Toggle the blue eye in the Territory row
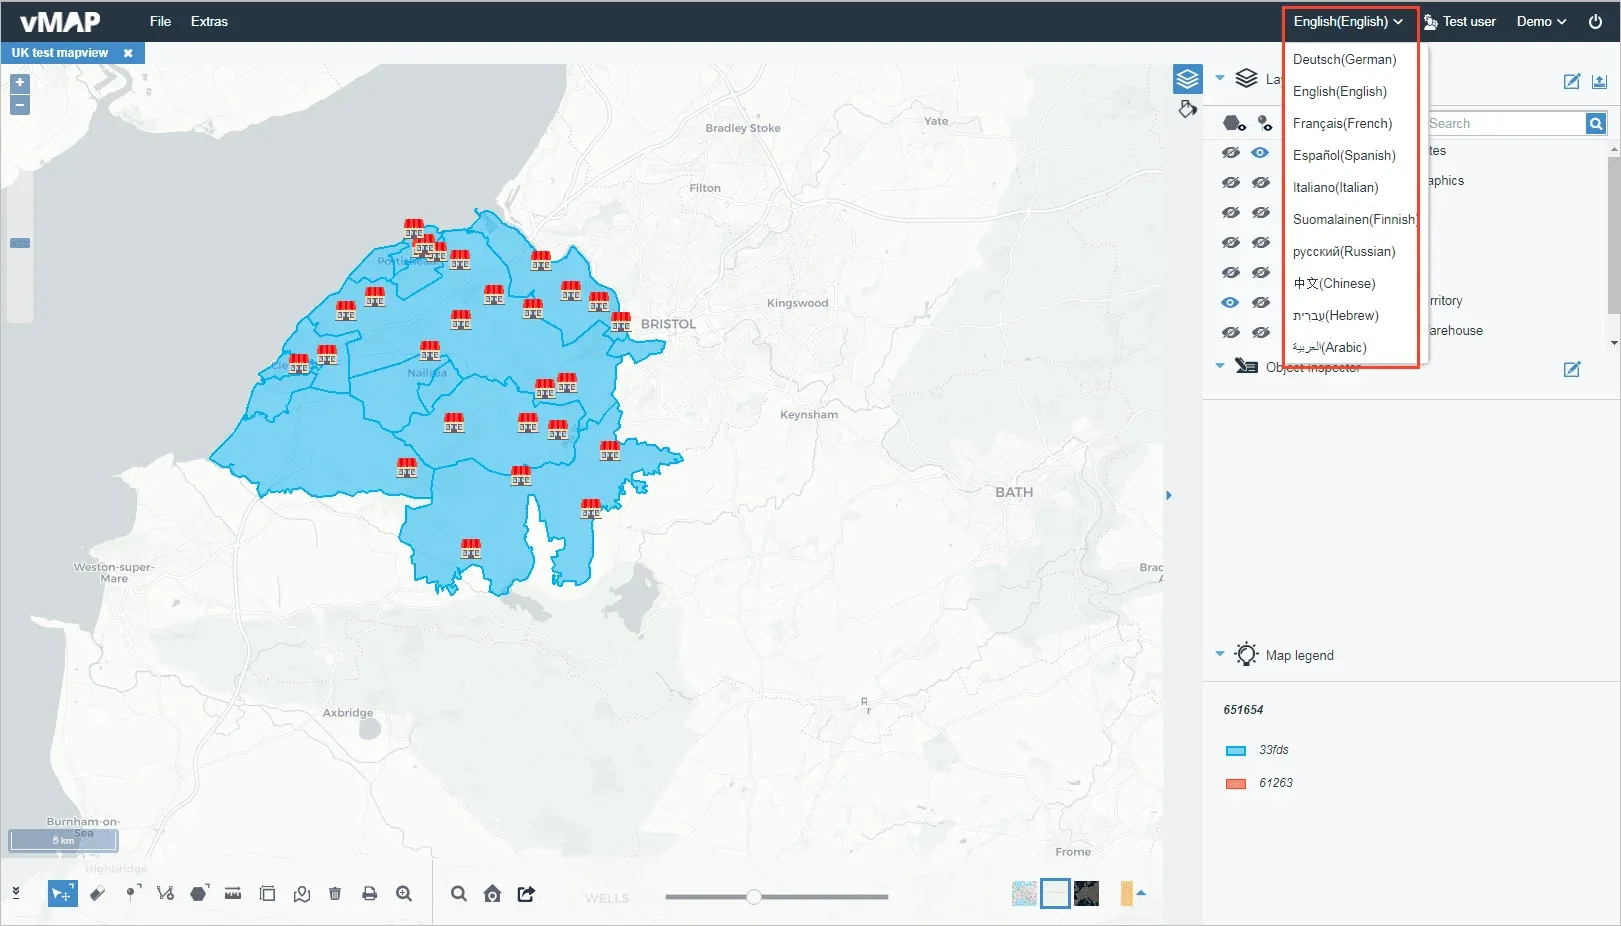Viewport: 1621px width, 926px height. (1230, 302)
